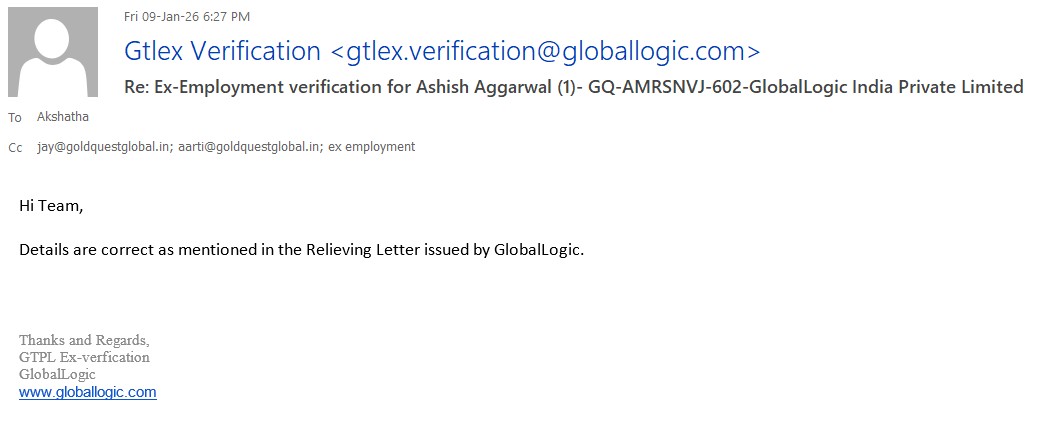The image size is (1040, 425).
Task: Click the gtlex.verification@globallogic.com sender address
Action: click(545, 51)
